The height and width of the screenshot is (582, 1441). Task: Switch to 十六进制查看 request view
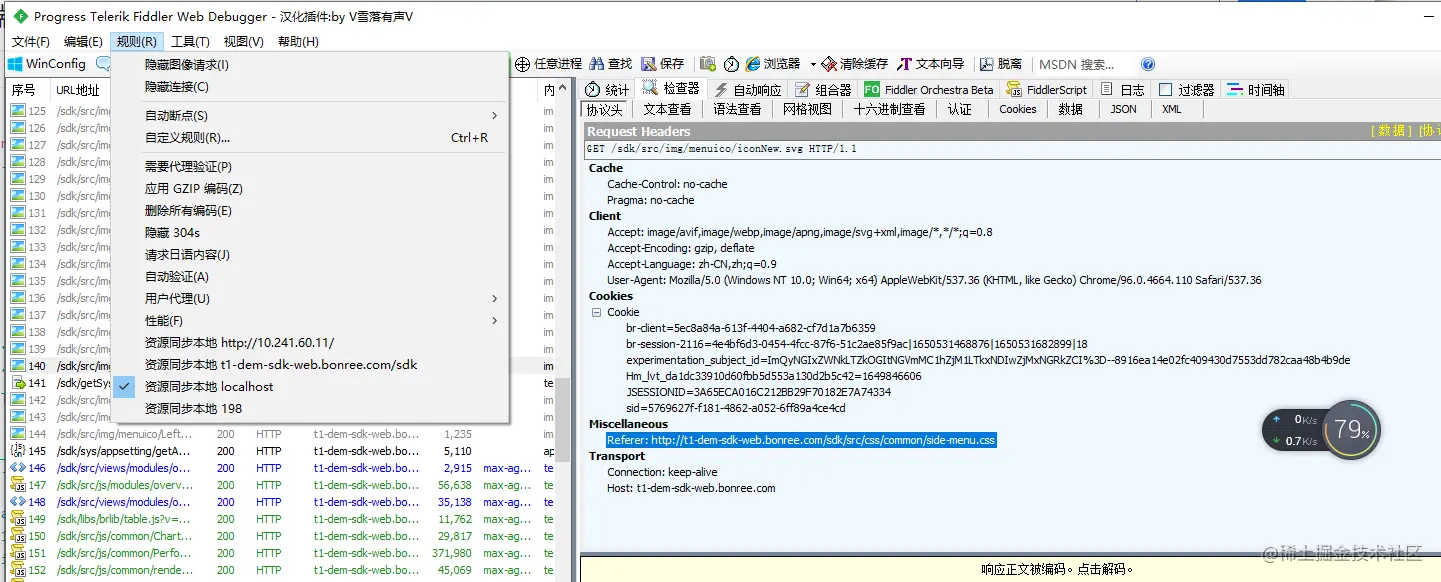coord(889,109)
